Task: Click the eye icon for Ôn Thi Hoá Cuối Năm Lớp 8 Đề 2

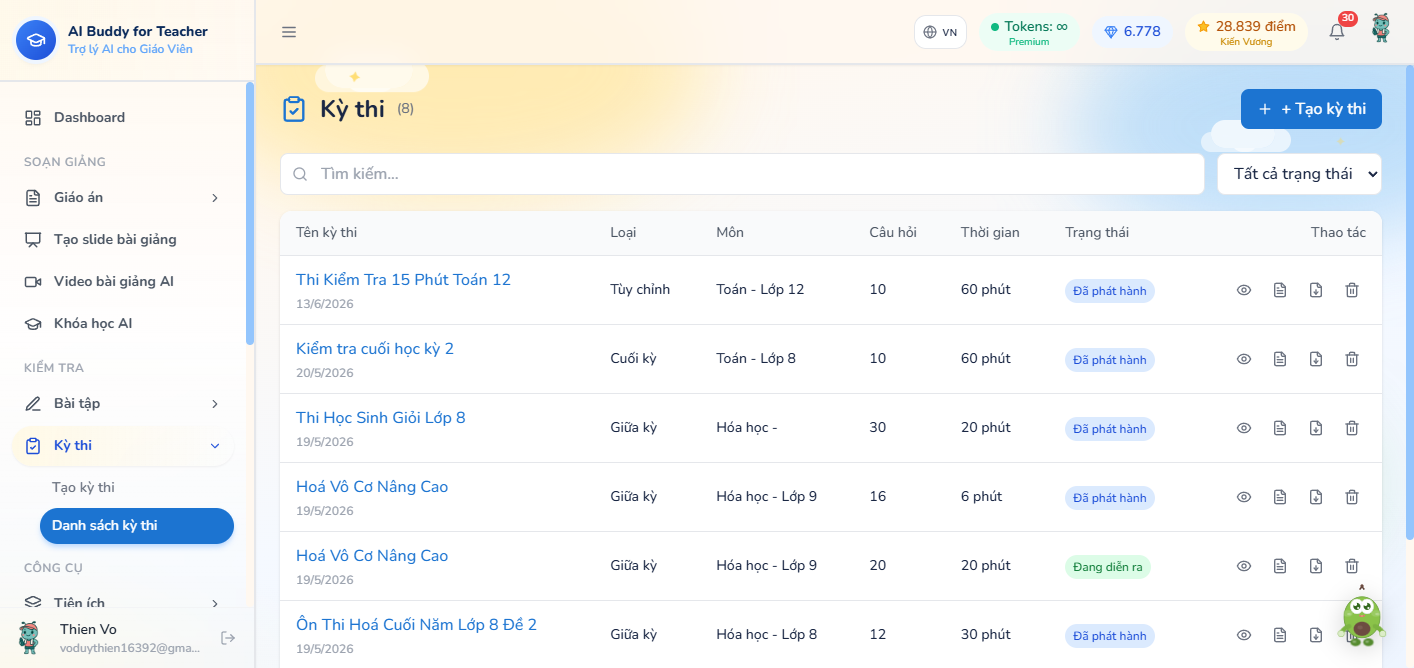Action: [x=1244, y=635]
